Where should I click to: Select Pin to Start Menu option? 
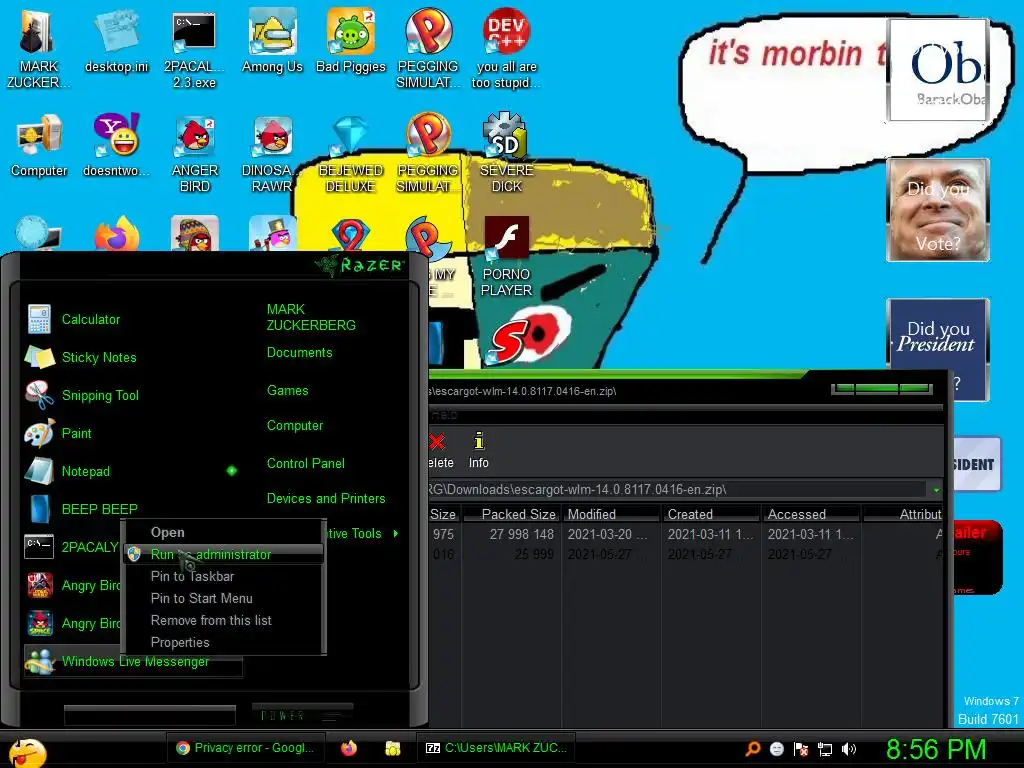[x=223, y=598]
